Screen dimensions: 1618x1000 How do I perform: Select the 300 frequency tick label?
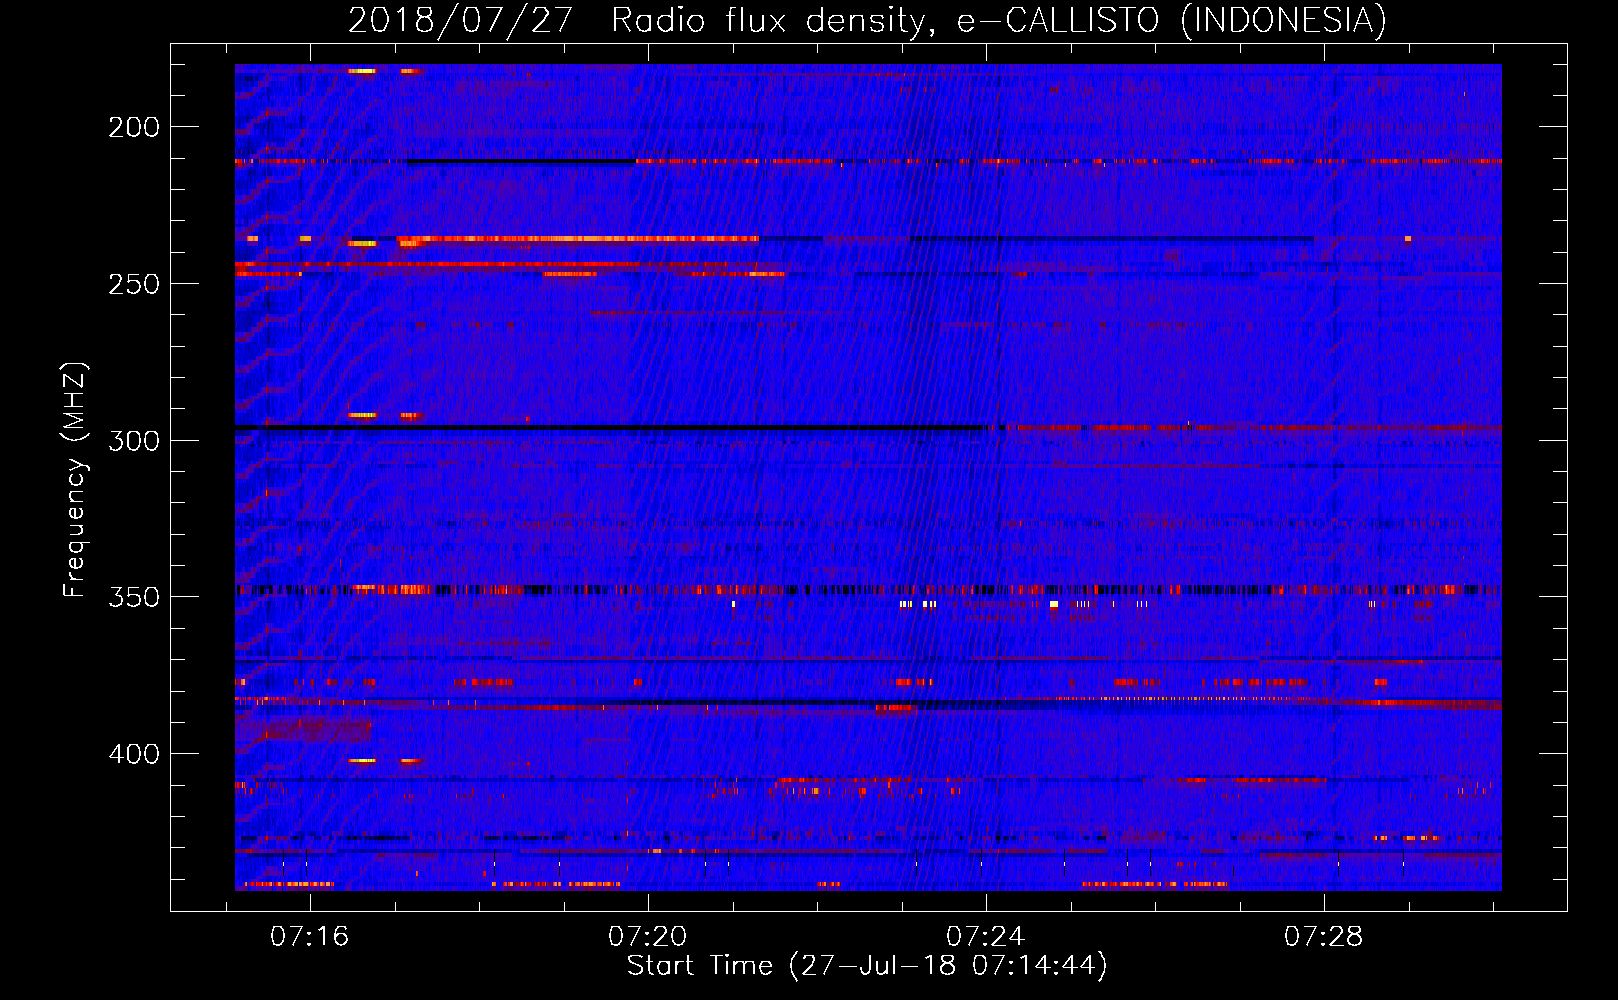(134, 441)
